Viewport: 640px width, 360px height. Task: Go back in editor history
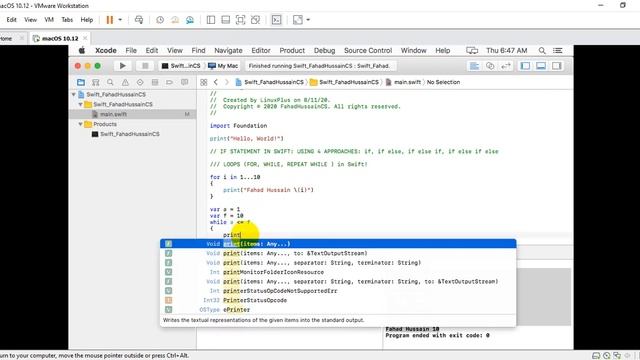coord(216,82)
